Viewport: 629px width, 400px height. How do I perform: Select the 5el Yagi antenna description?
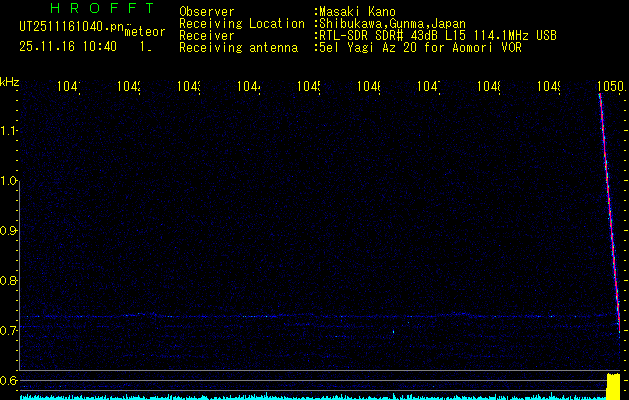(420, 47)
